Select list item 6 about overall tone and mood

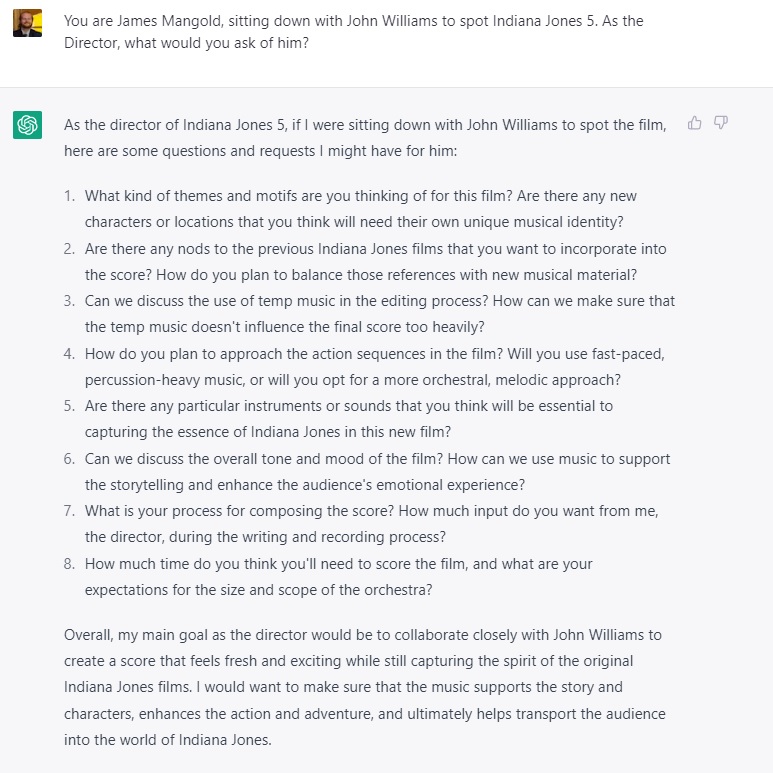[x=377, y=471]
